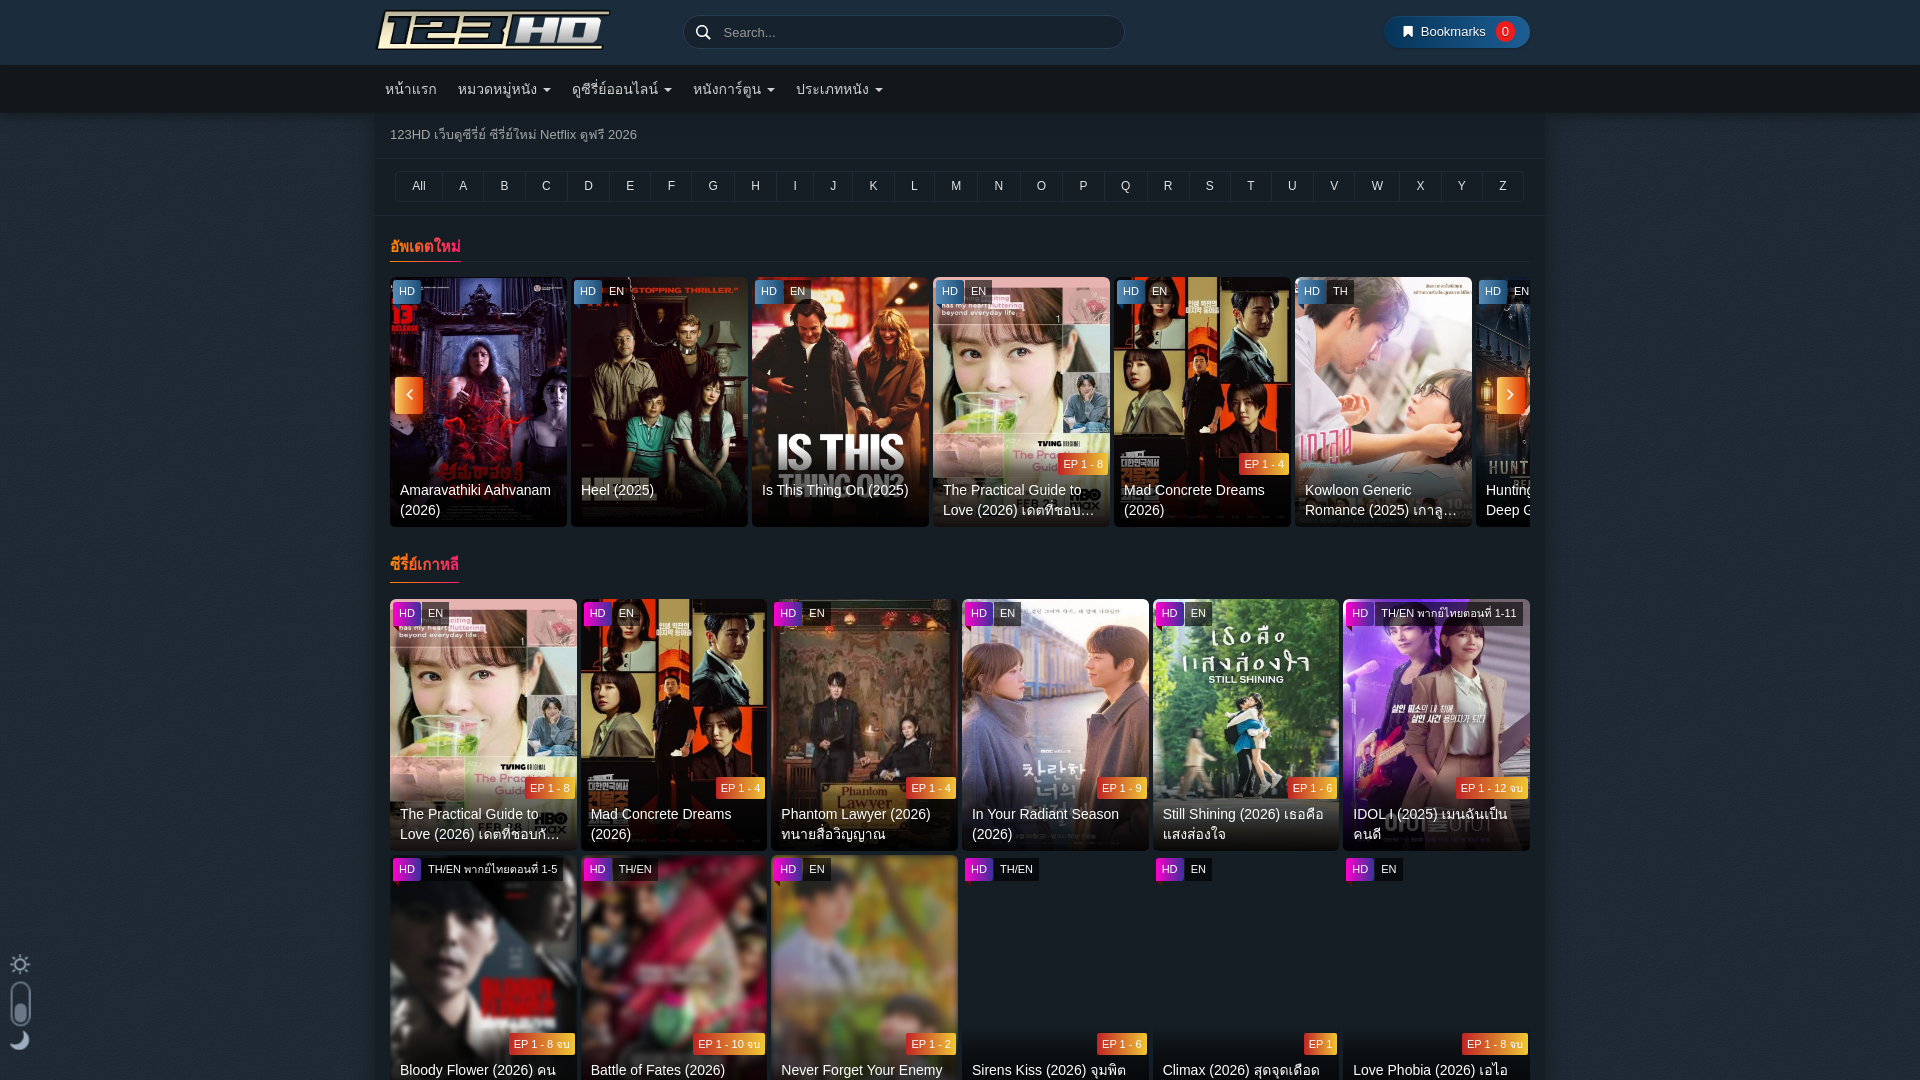Image resolution: width=1920 pixels, height=1080 pixels.
Task: Click the search magnifier icon
Action: click(703, 32)
